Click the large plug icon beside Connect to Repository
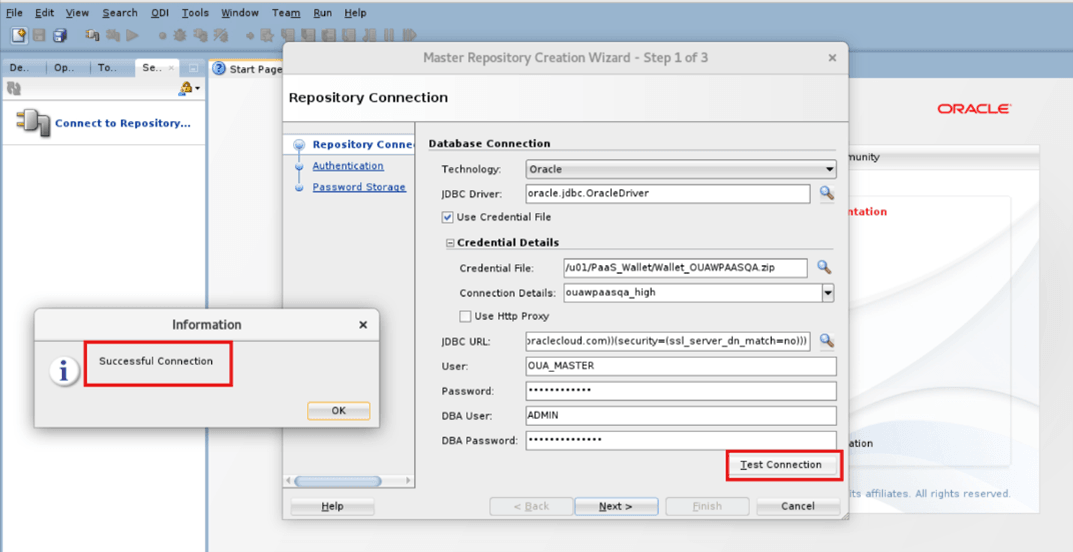This screenshot has width=1073, height=552. click(x=34, y=123)
